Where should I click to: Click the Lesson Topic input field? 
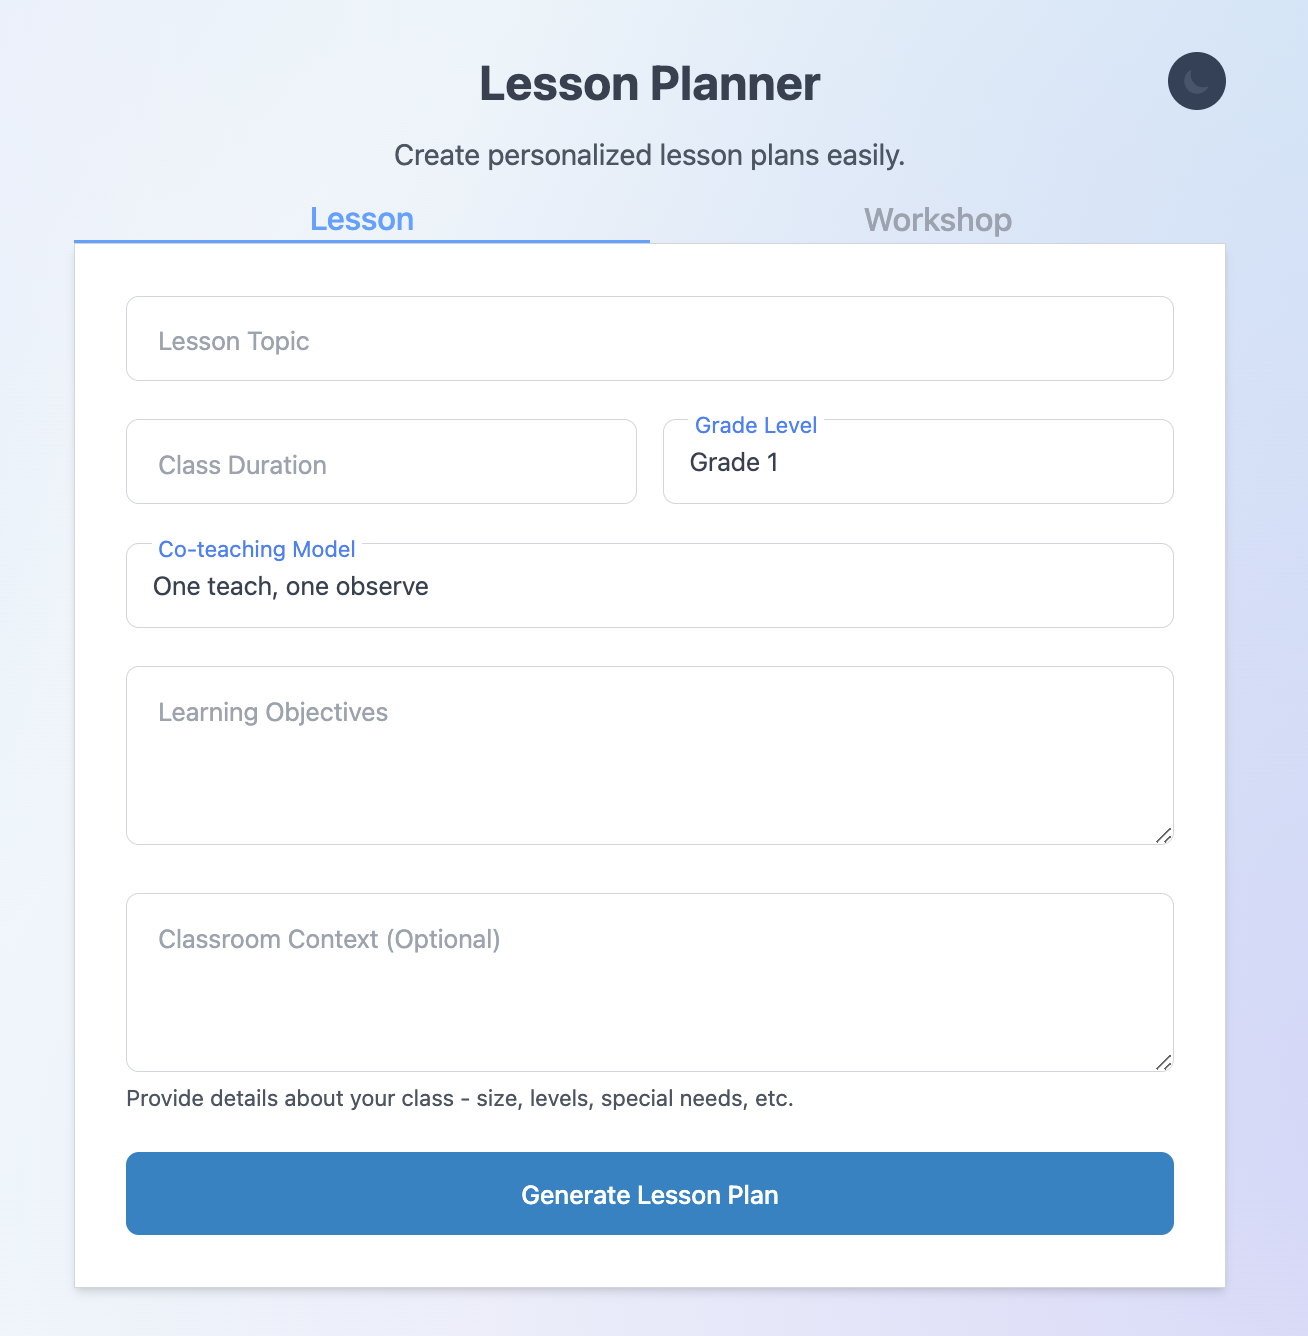(649, 339)
